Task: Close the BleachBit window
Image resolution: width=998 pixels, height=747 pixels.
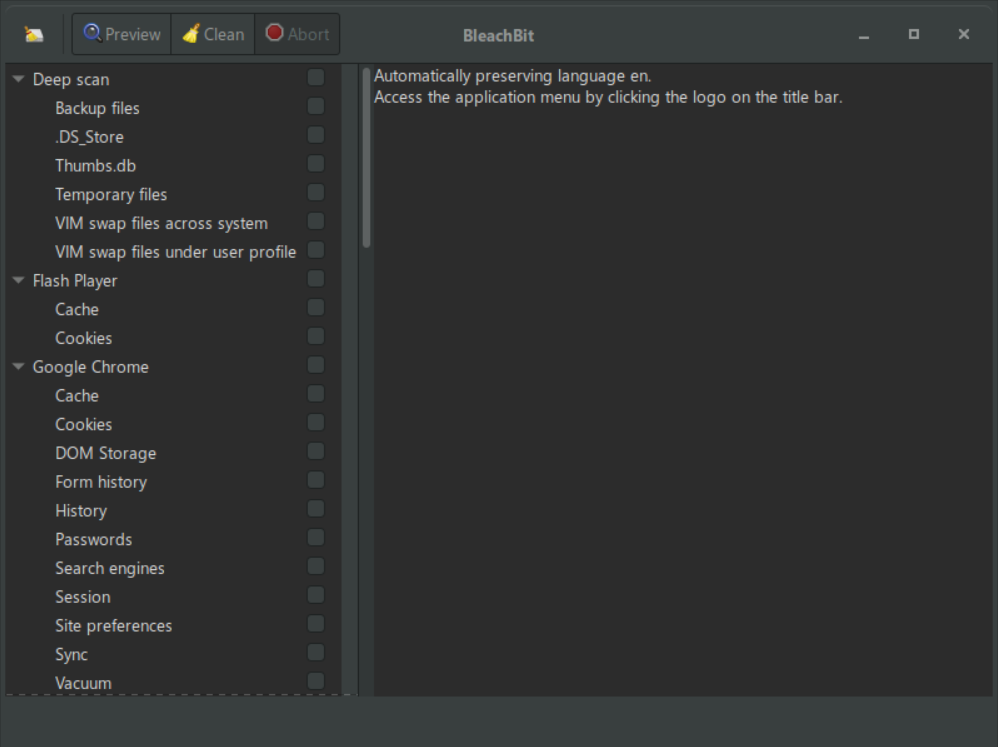Action: pyautogui.click(x=964, y=34)
